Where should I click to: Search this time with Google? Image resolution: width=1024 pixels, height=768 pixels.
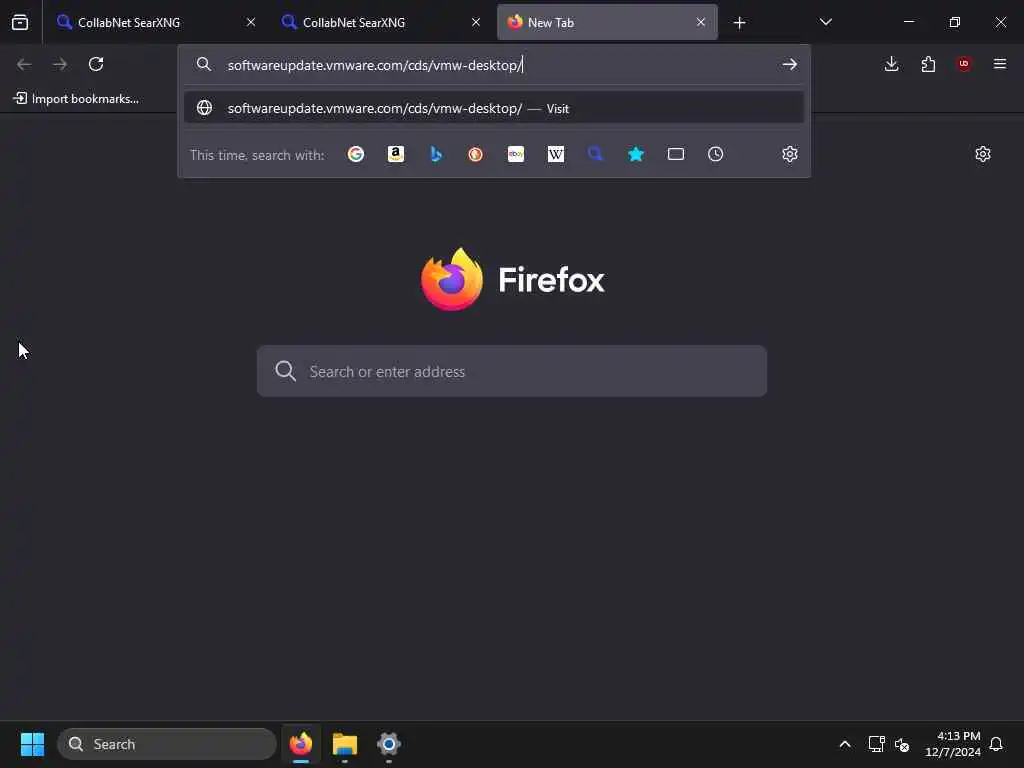(x=356, y=154)
